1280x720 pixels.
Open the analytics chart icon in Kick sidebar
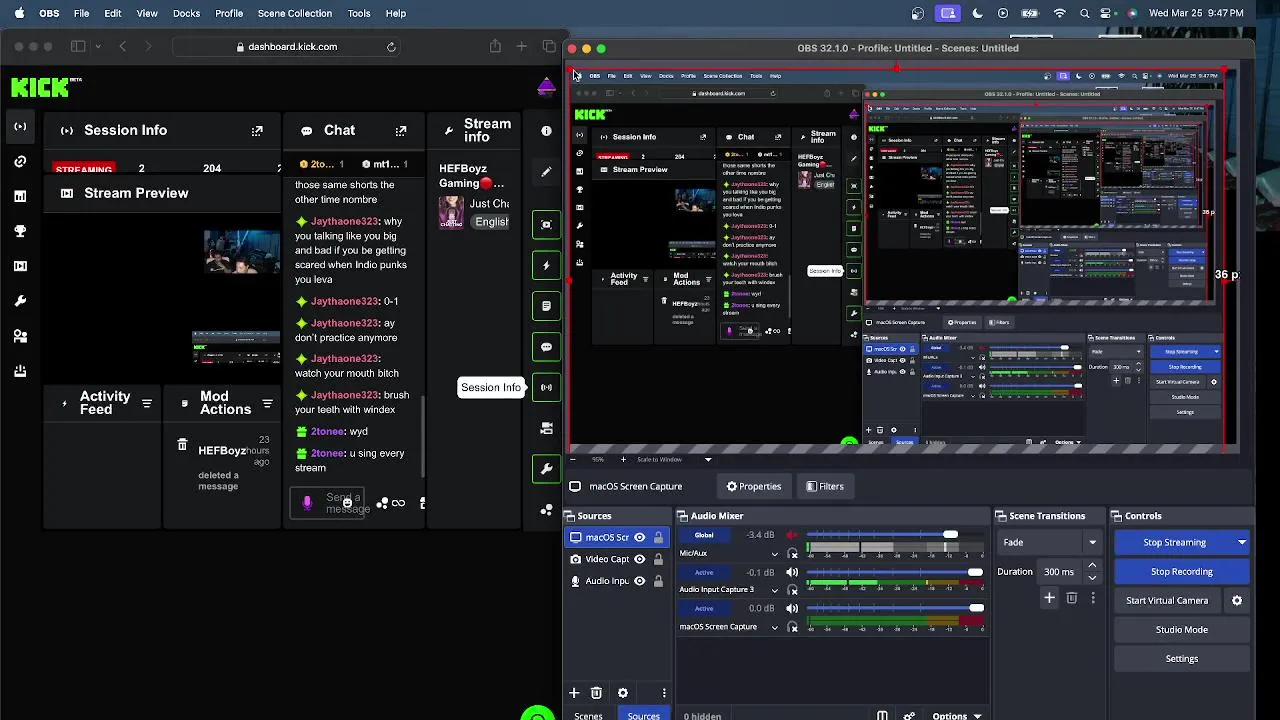coord(20,196)
